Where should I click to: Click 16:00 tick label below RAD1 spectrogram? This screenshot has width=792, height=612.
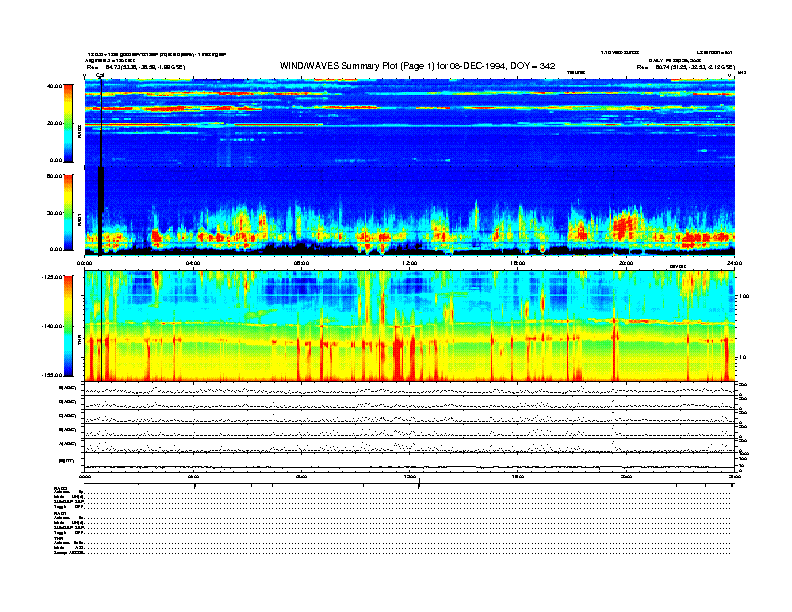click(518, 263)
